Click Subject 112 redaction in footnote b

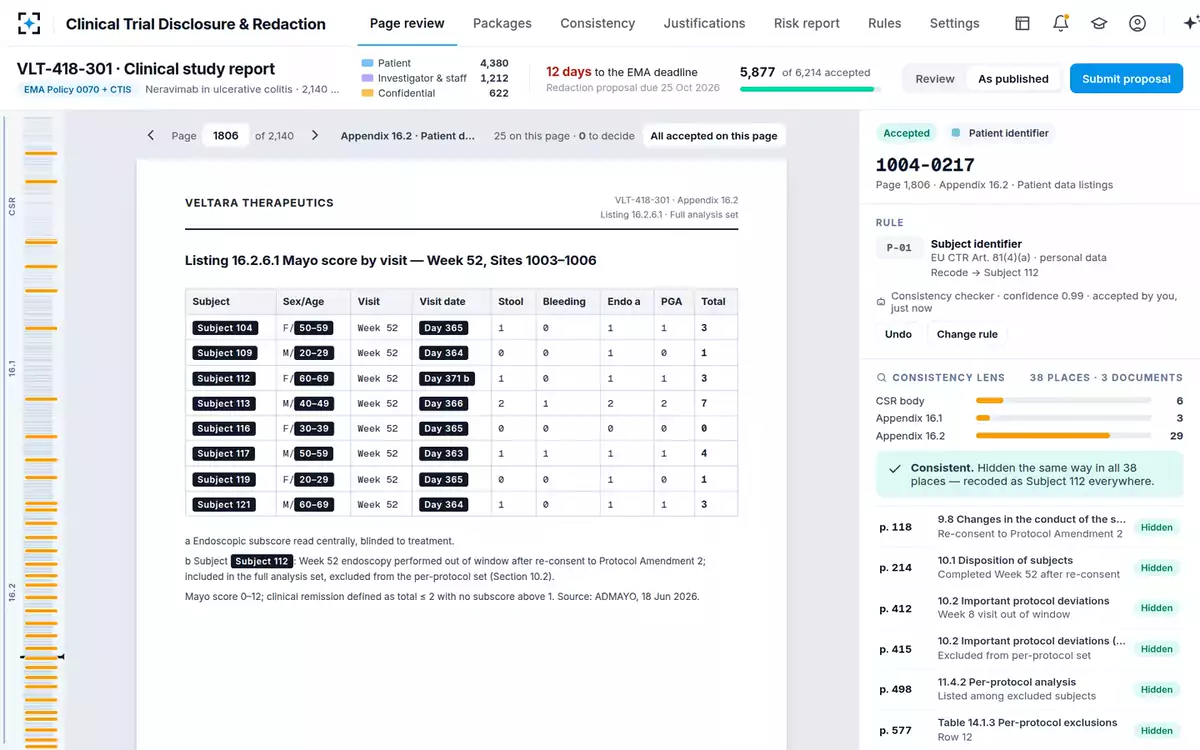click(262, 561)
